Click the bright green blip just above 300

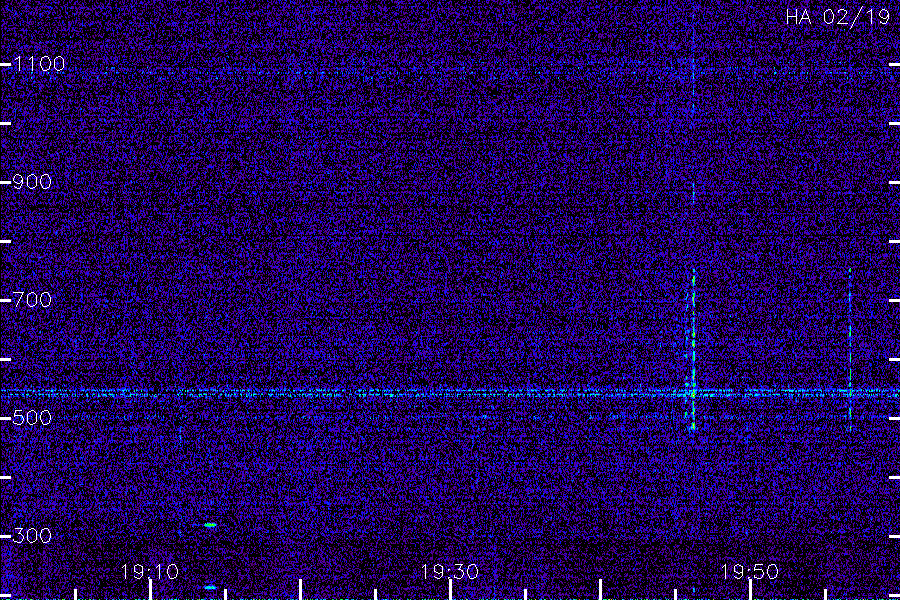click(210, 525)
